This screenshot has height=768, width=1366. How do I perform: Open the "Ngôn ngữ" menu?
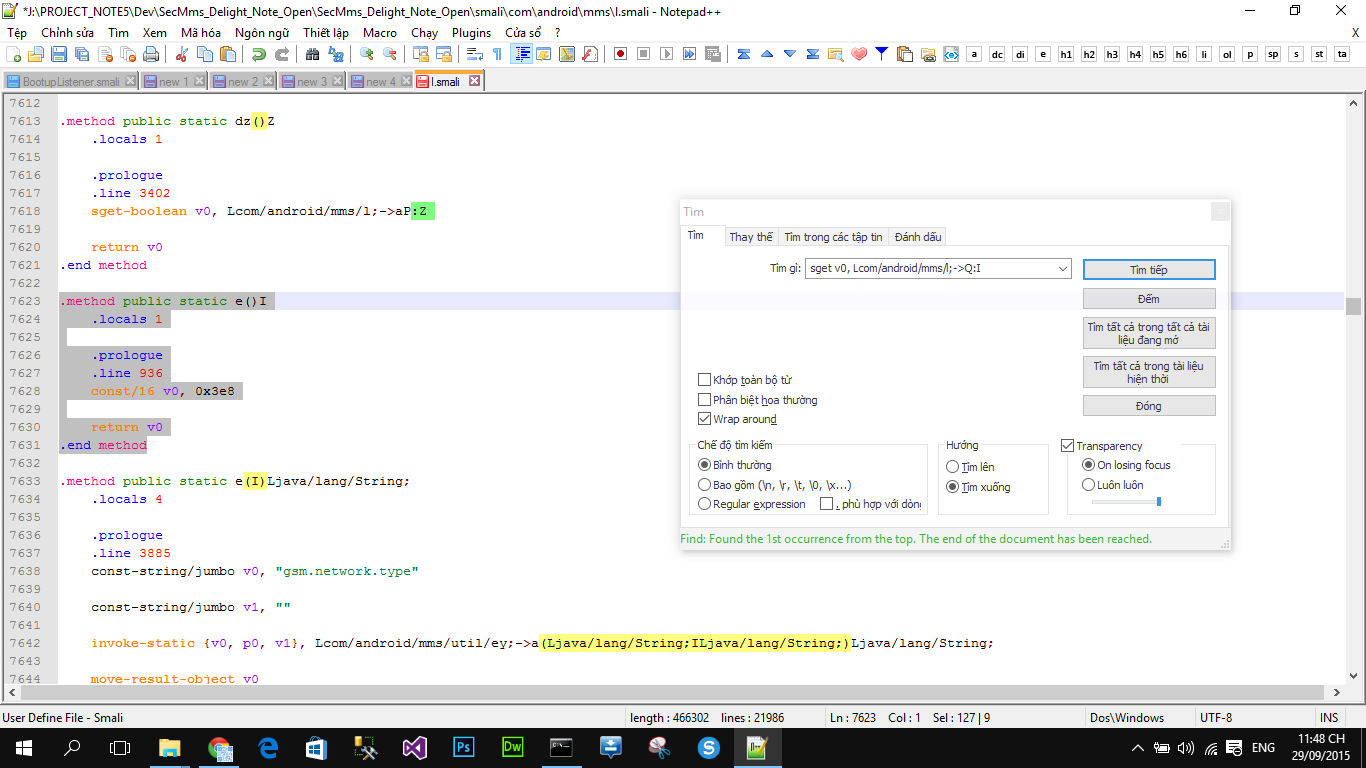262,32
